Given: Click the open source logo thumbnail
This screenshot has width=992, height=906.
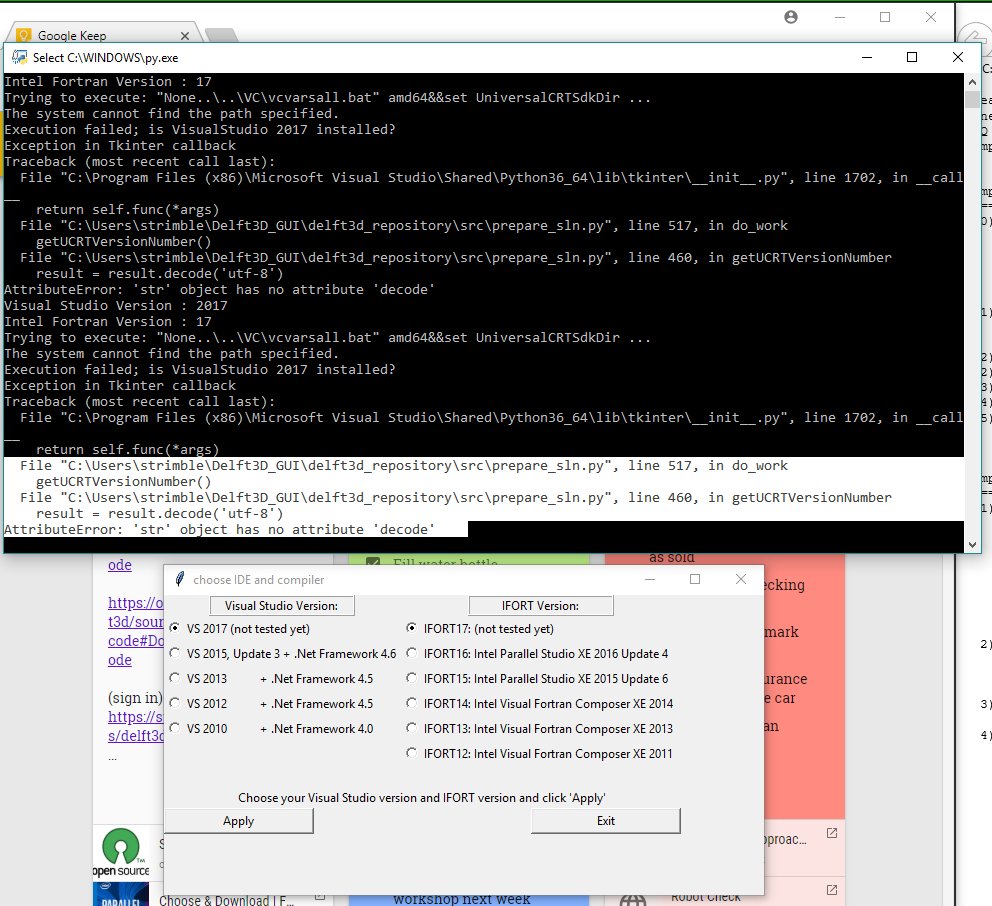Looking at the screenshot, I should [x=121, y=852].
